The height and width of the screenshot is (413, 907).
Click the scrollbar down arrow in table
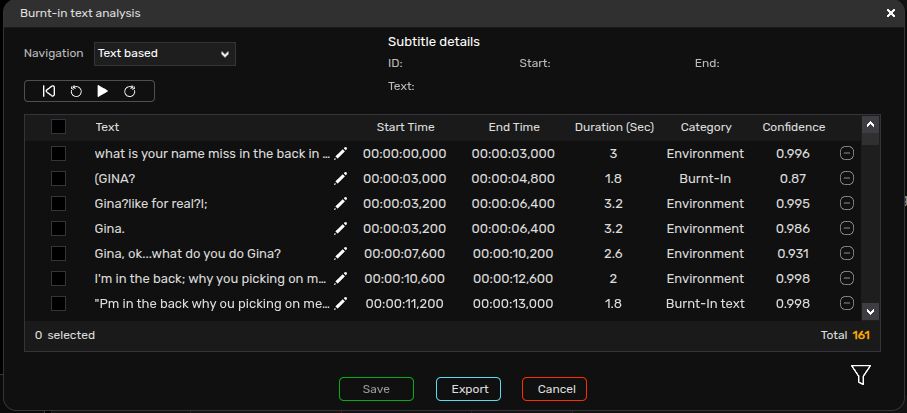tap(871, 311)
